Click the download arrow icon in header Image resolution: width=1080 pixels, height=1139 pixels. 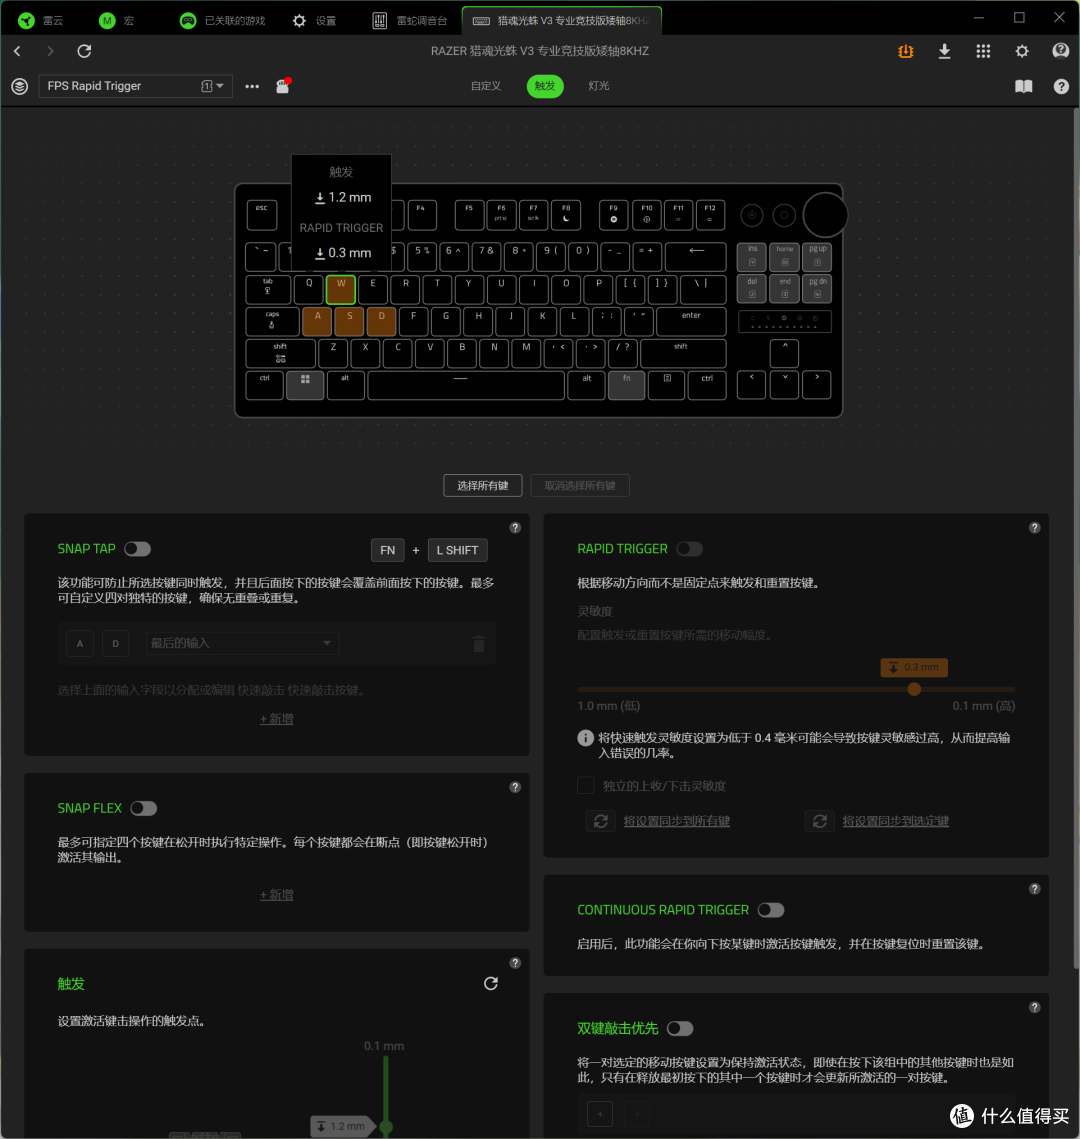click(x=944, y=51)
